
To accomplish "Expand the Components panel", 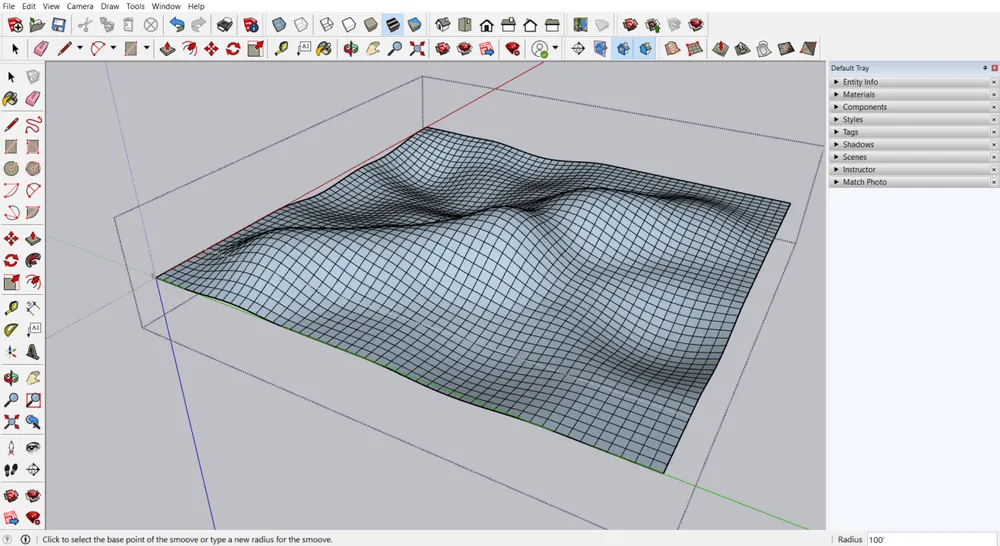I will (913, 107).
